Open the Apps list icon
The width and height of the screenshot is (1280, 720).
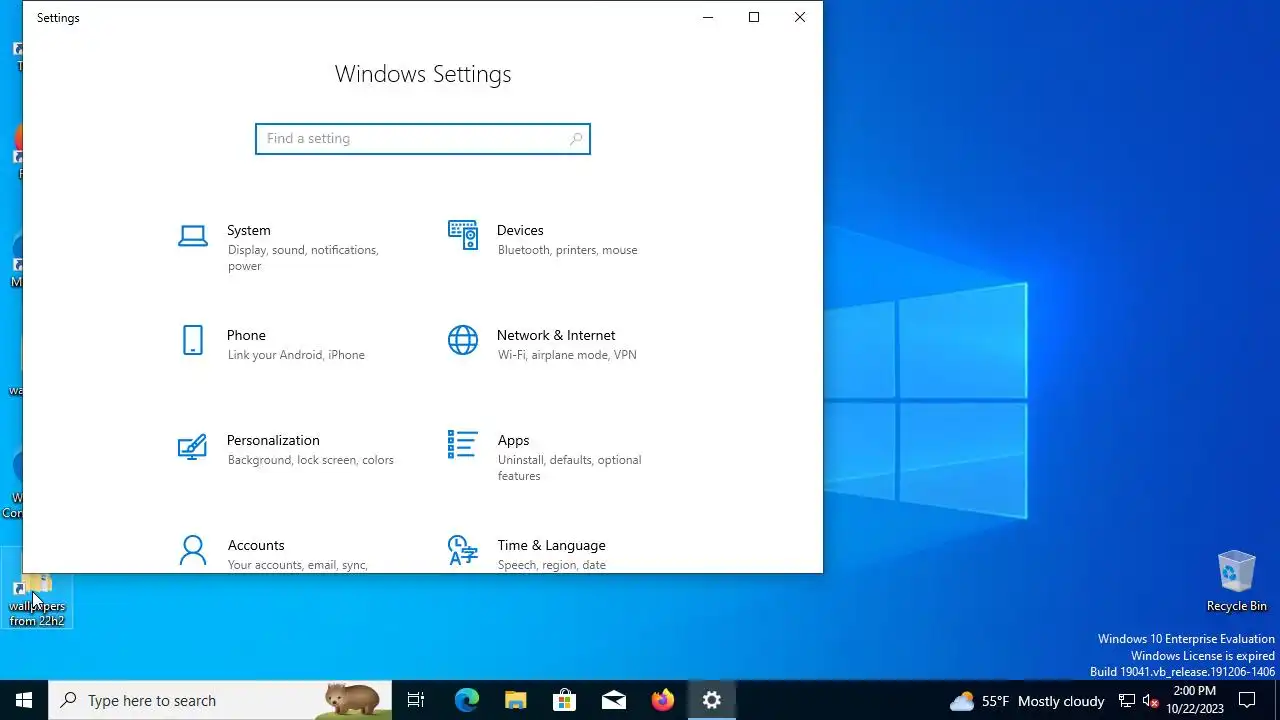click(462, 445)
